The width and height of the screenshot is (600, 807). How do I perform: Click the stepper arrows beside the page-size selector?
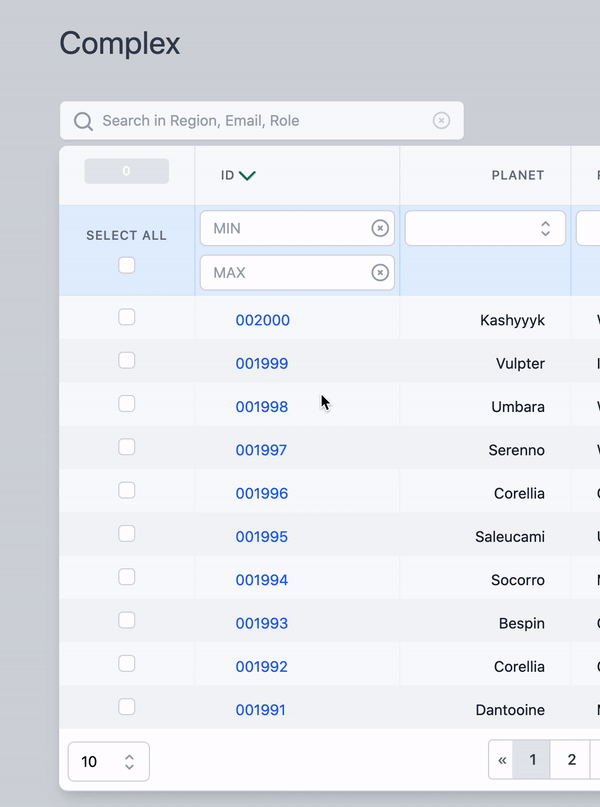pyautogui.click(x=133, y=761)
